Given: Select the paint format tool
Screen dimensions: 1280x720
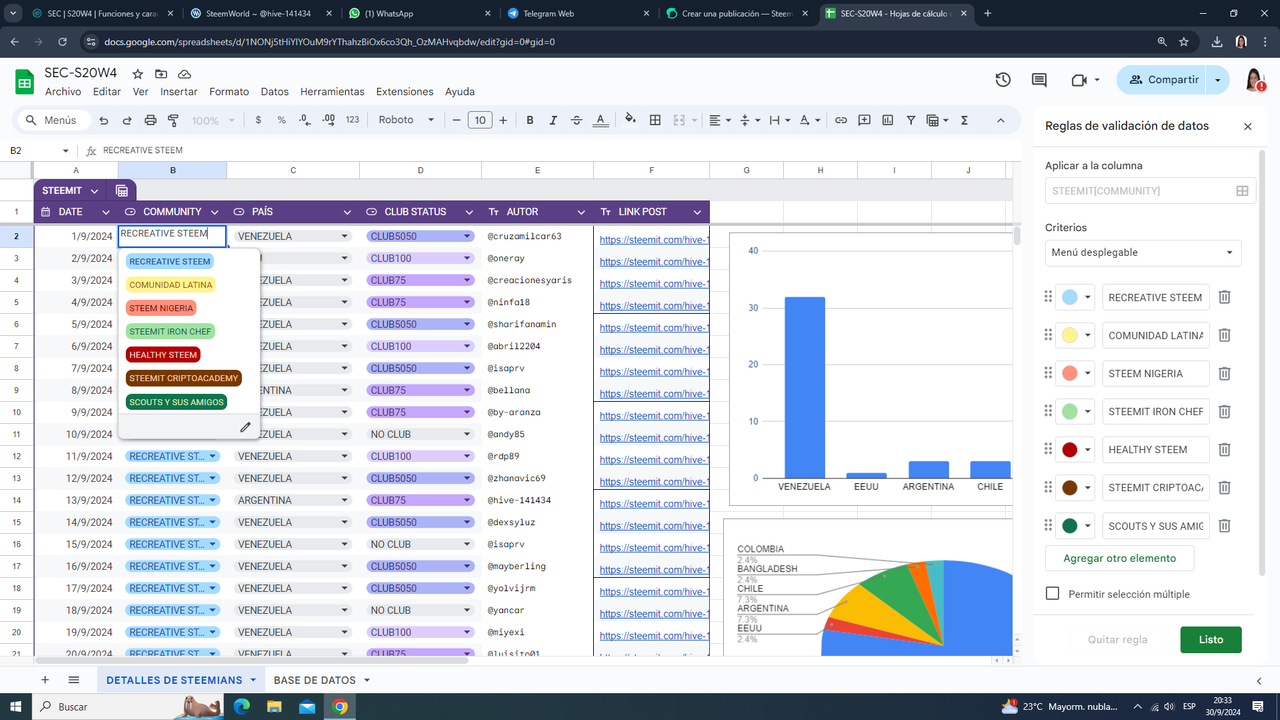Looking at the screenshot, I should (173, 120).
